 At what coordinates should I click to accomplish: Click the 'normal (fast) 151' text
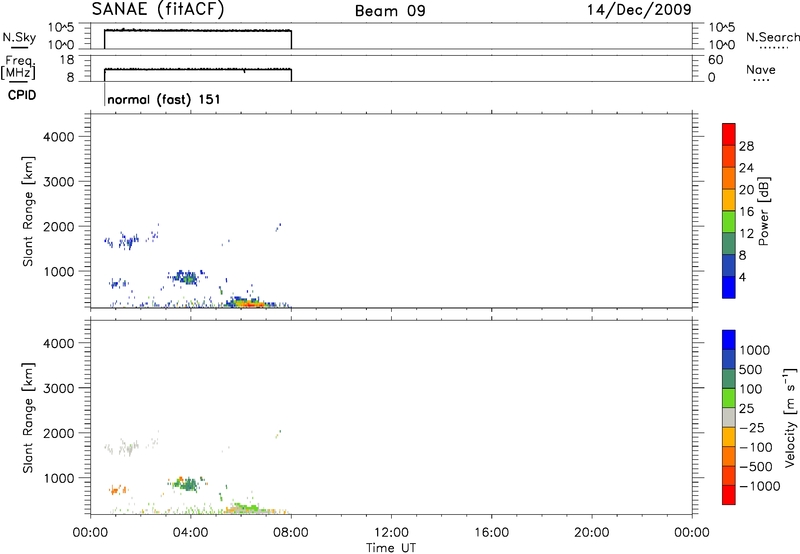(164, 99)
